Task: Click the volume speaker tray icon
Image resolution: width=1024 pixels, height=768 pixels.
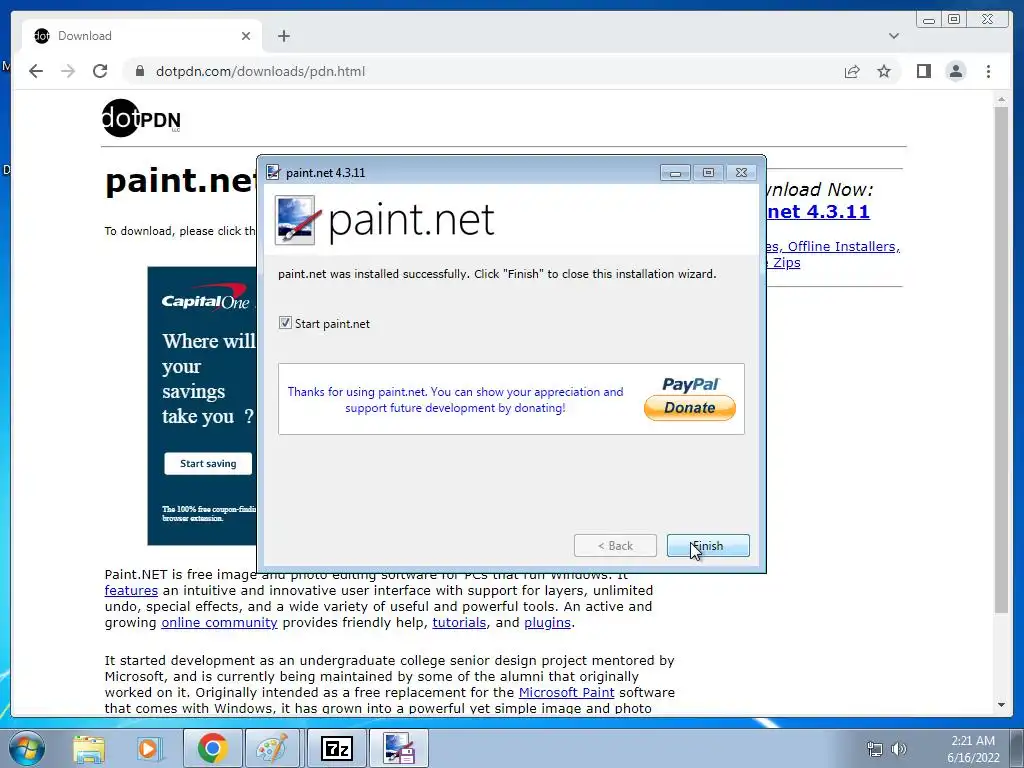Action: pos(899,749)
